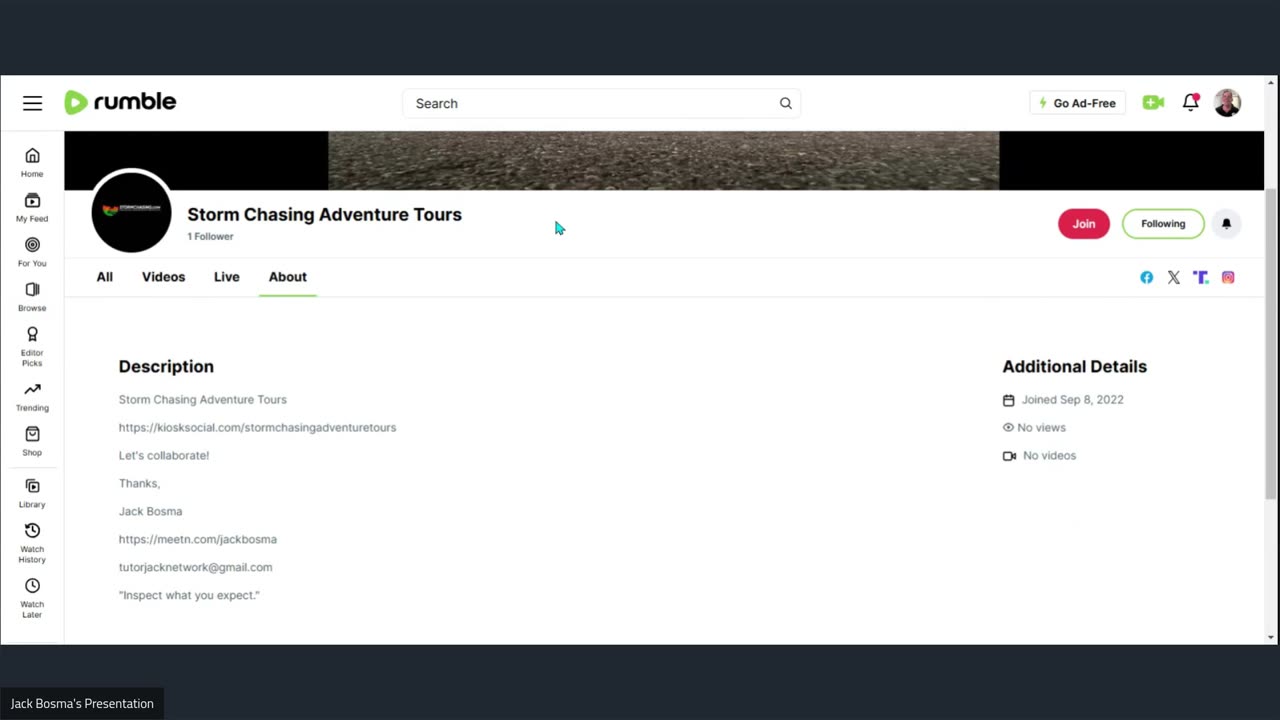Image resolution: width=1280 pixels, height=720 pixels.
Task: Click the search magnifier icon
Action: pos(786,103)
